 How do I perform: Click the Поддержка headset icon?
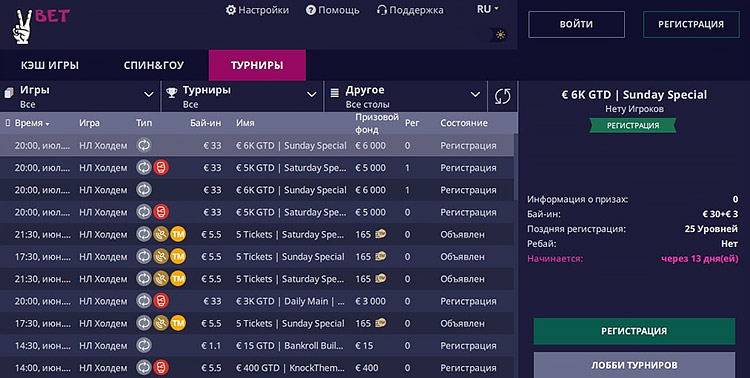(382, 10)
